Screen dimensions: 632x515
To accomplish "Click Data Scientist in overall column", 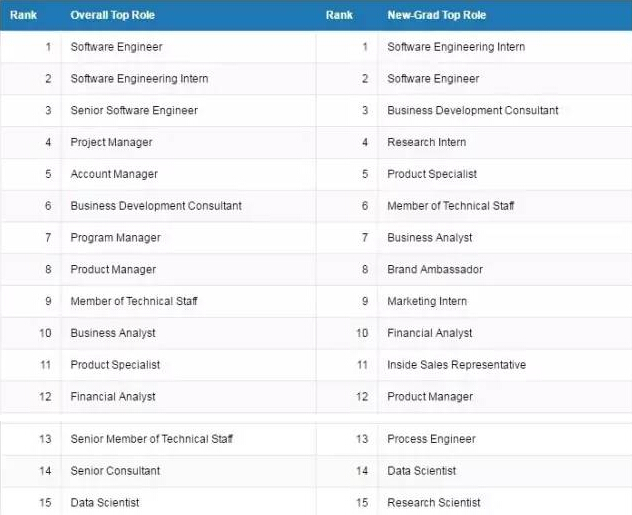I will coord(105,503).
